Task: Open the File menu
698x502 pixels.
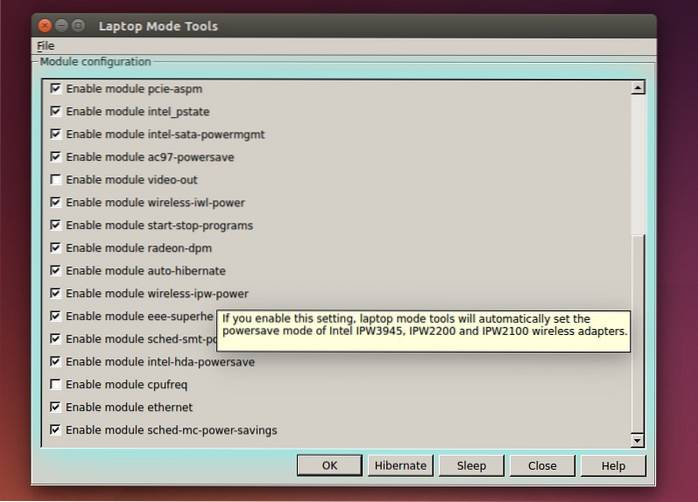Action: 46,46
